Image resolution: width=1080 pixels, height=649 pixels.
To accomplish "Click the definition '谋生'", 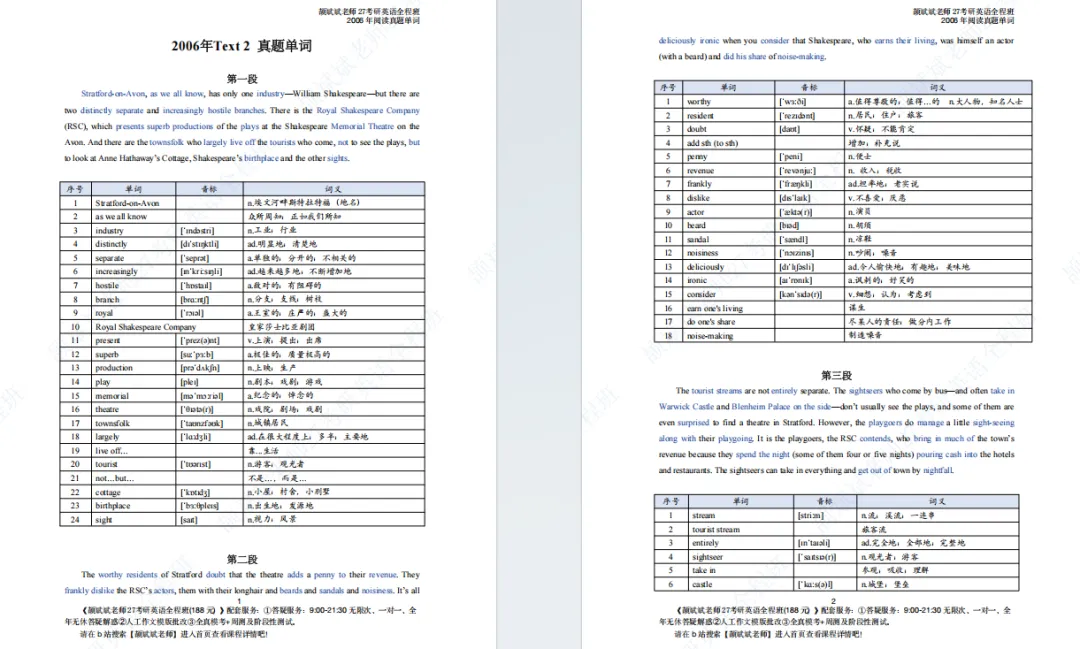I will coord(857,308).
